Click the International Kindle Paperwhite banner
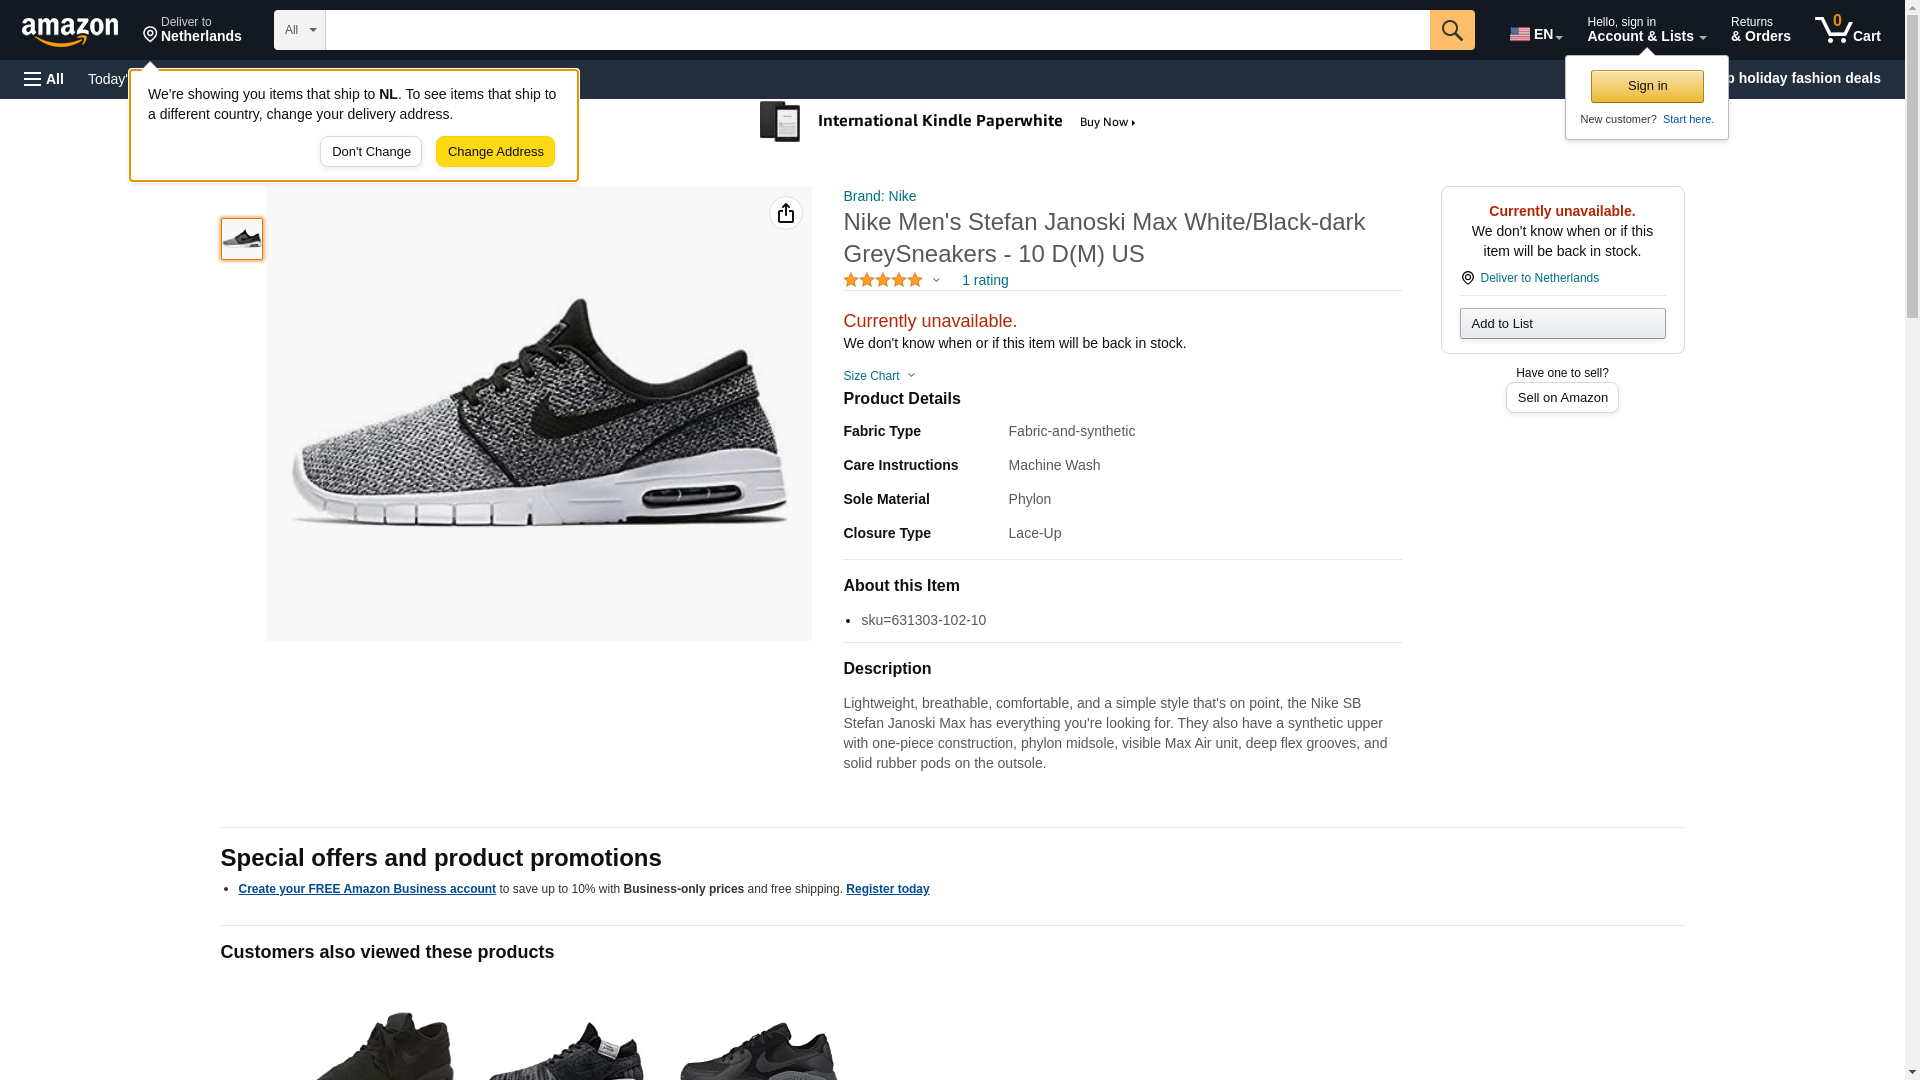This screenshot has height=1080, width=1920. [x=948, y=122]
